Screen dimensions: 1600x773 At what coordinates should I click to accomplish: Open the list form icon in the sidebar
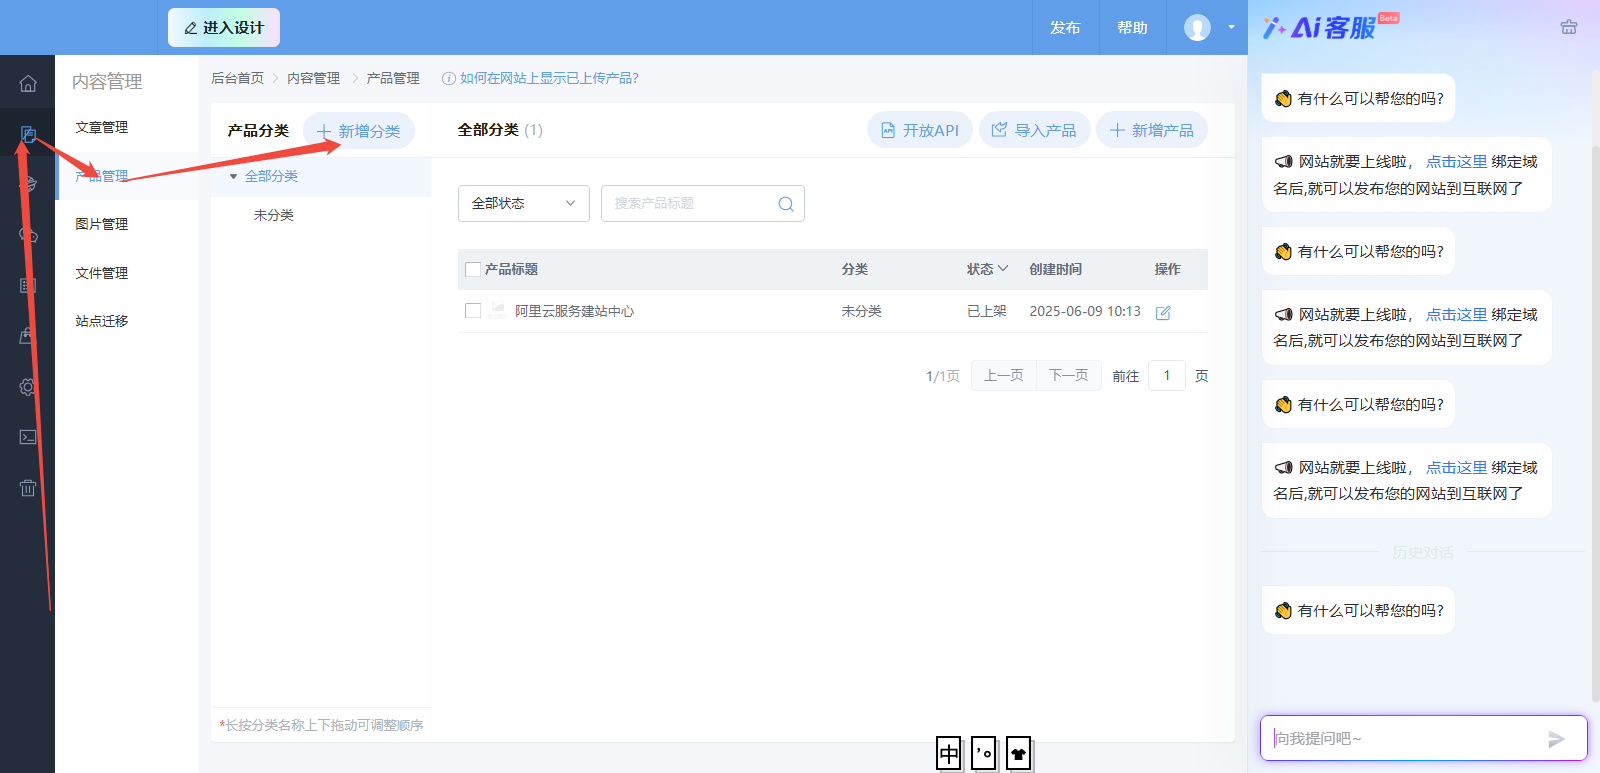28,286
